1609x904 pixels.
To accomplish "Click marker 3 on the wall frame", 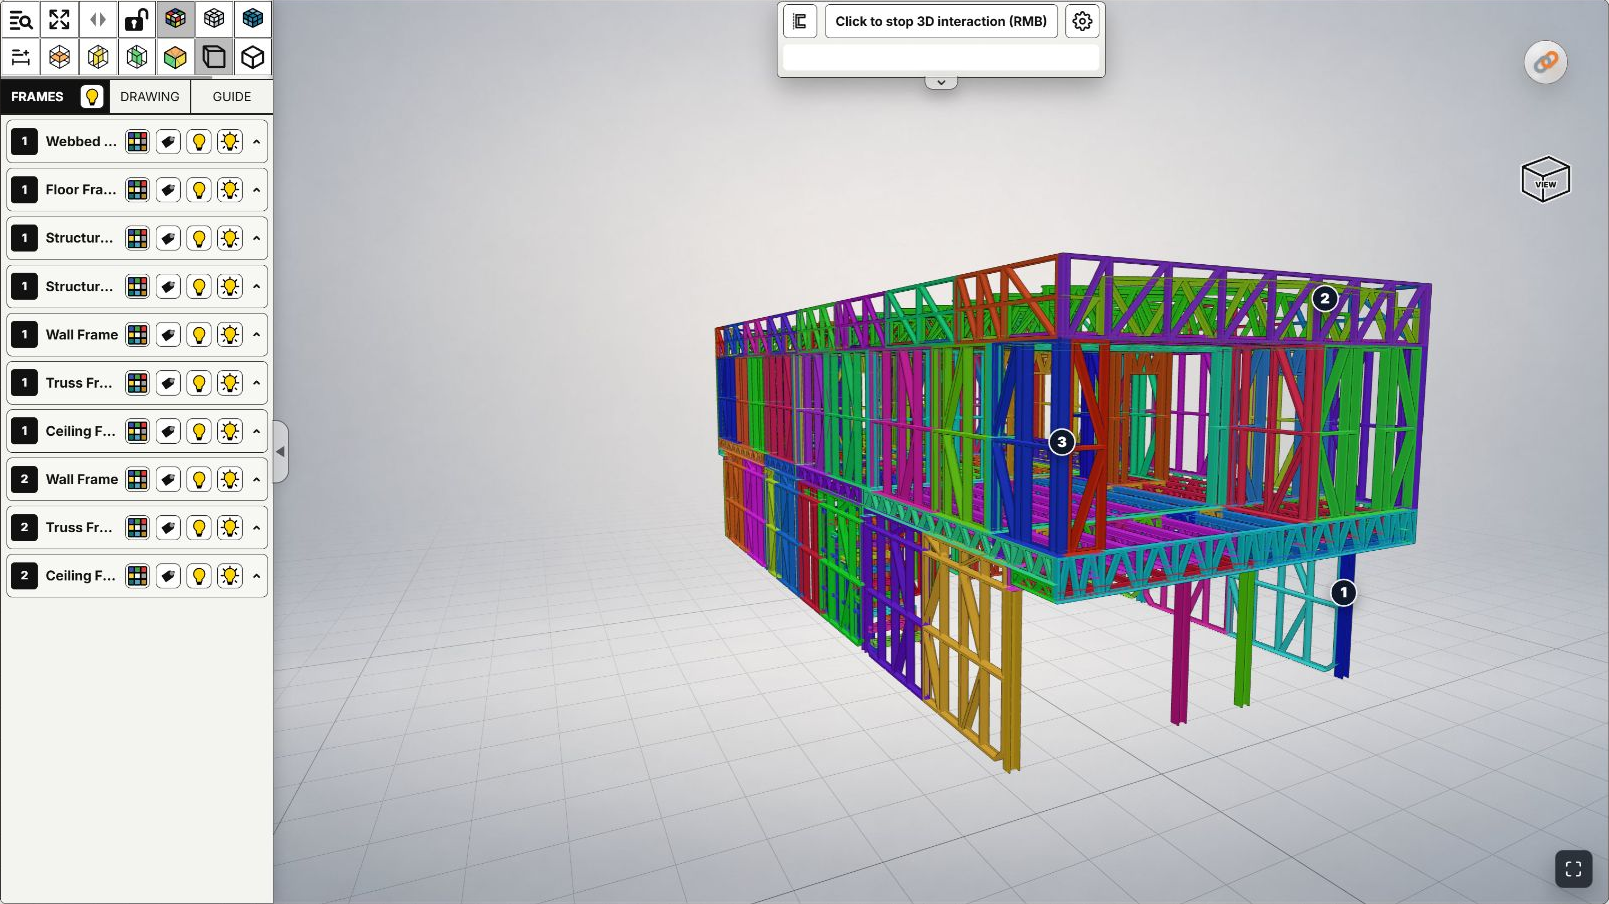I will [x=1062, y=442].
